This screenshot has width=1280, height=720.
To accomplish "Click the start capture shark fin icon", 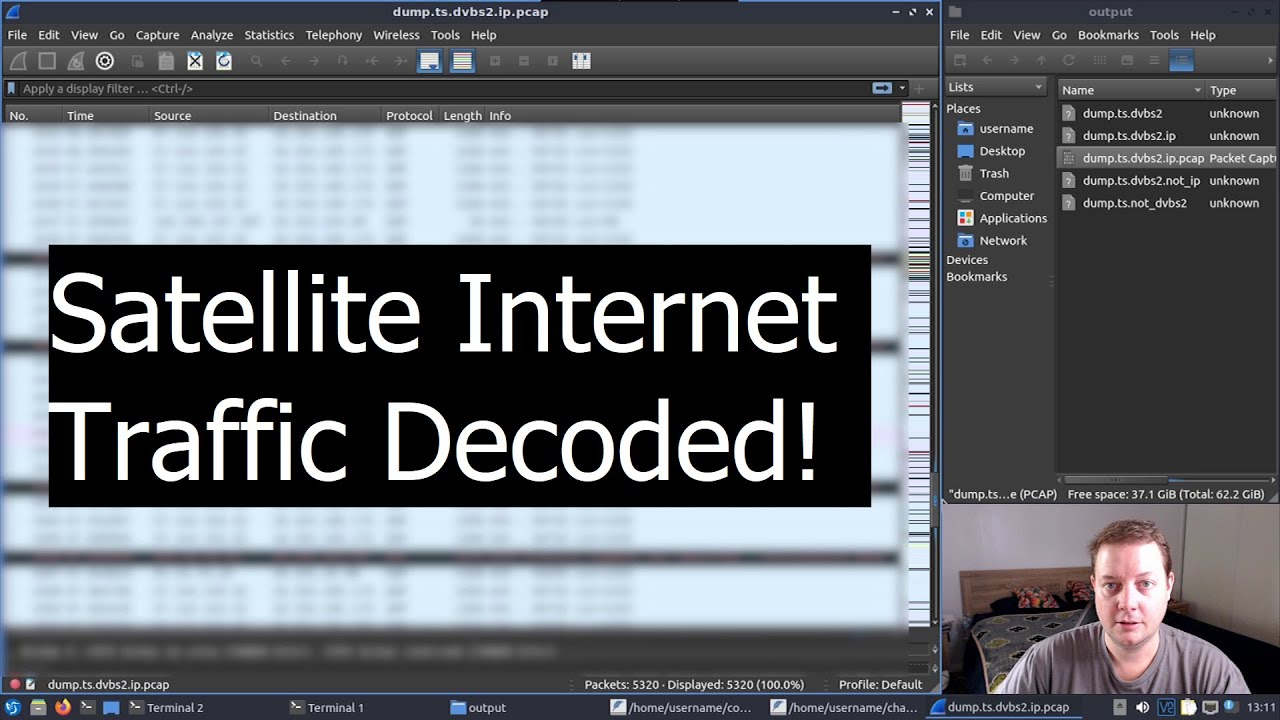I will 17,61.
